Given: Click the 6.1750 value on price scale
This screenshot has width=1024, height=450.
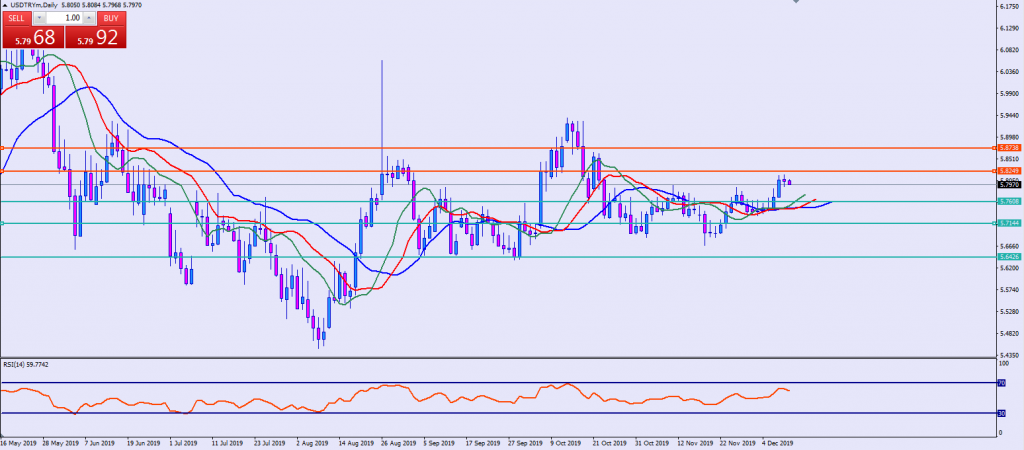Looking at the screenshot, I should 1008,6.
